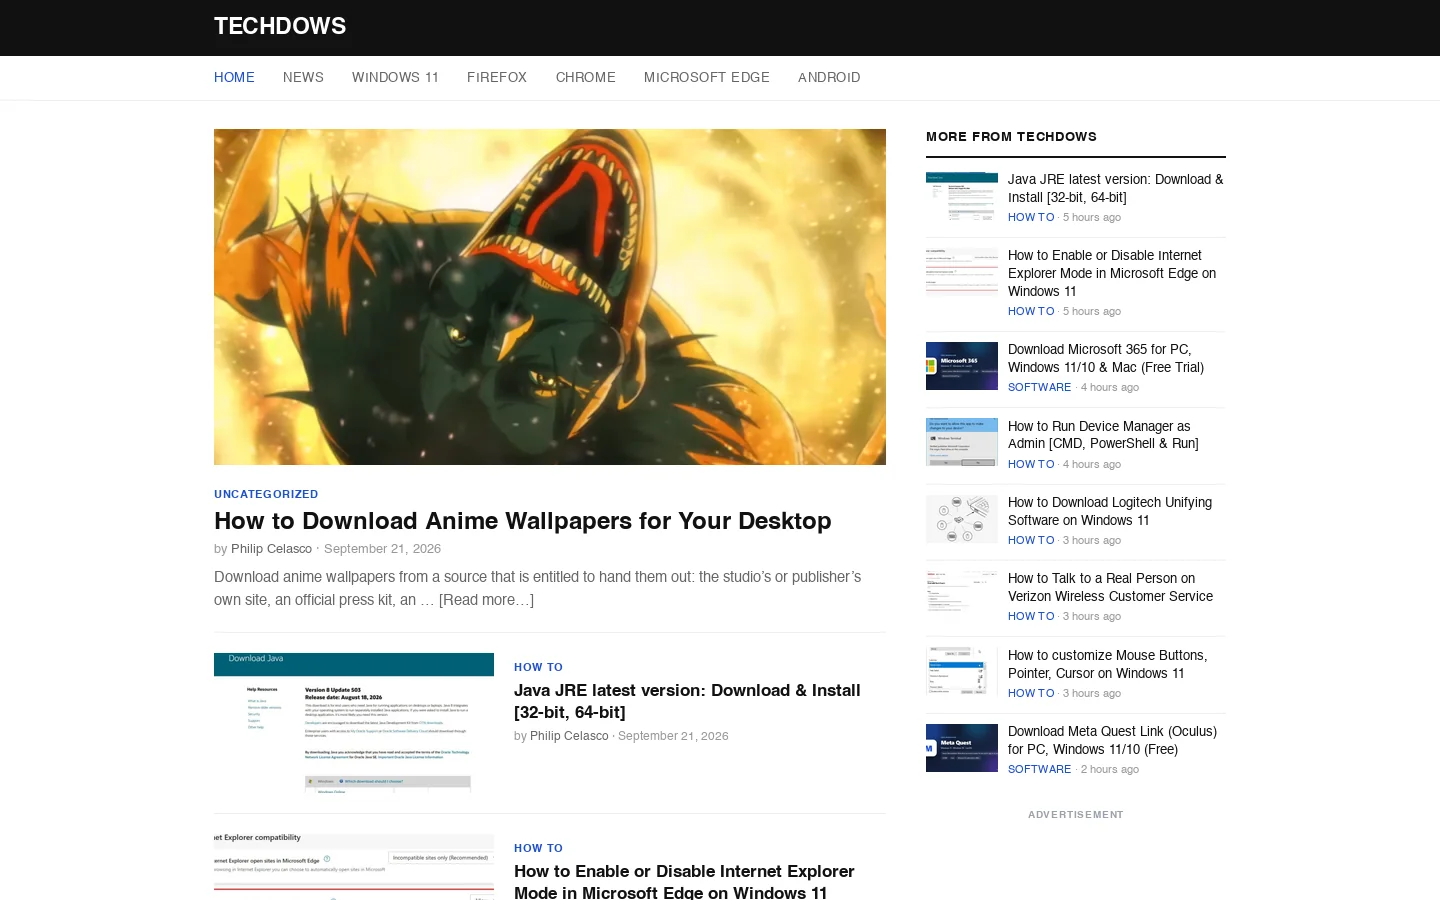Open the Explorer compatibility thumbnail in main feed

click(354, 867)
